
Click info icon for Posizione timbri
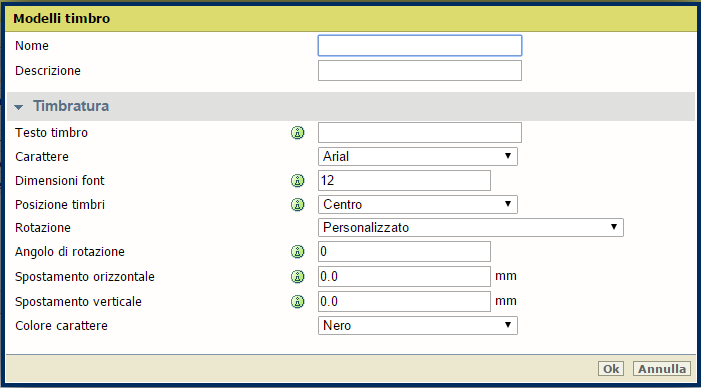297,205
